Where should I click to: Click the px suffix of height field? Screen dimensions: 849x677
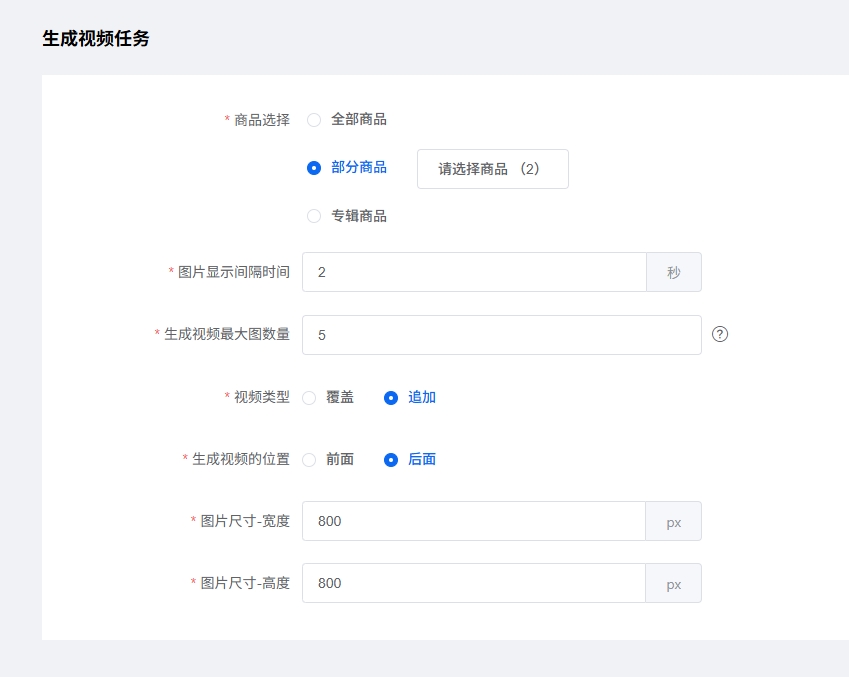tap(674, 583)
